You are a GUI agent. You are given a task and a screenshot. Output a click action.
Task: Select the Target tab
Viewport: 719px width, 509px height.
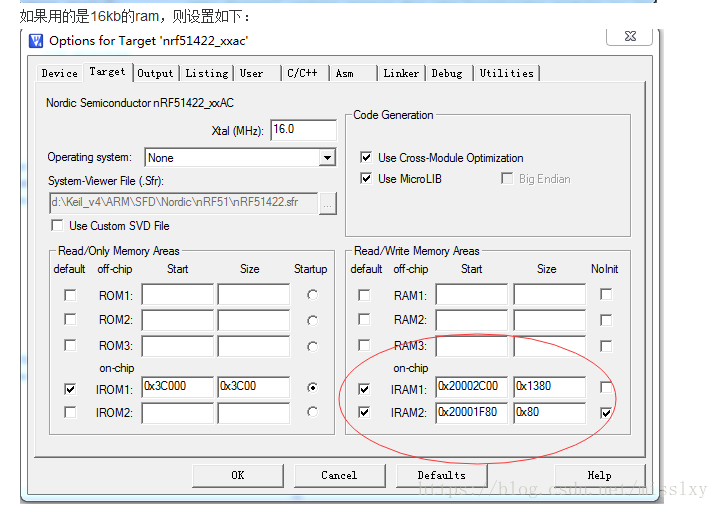click(x=108, y=72)
